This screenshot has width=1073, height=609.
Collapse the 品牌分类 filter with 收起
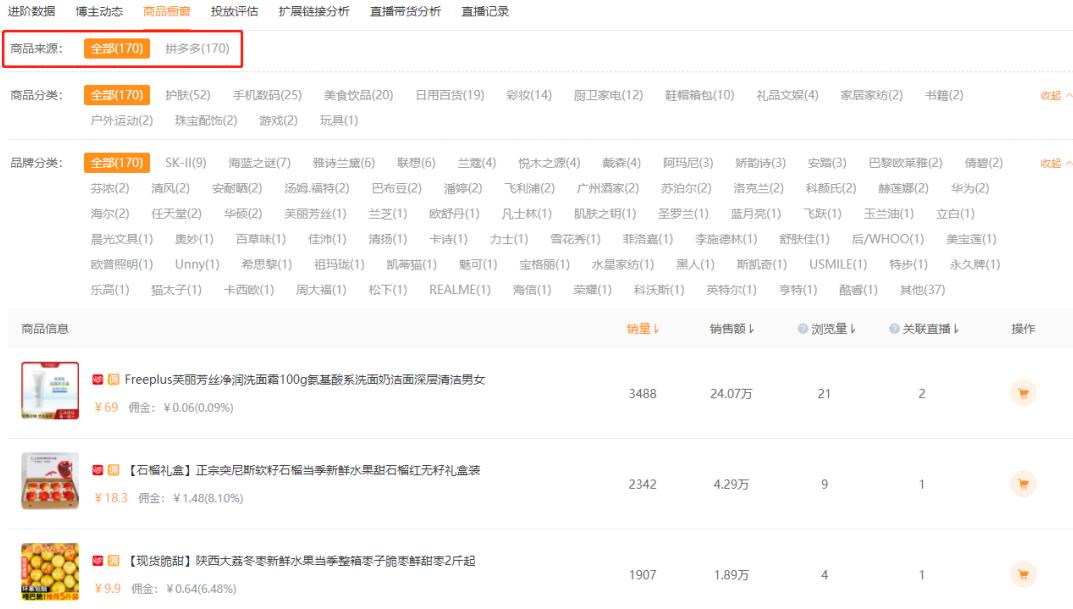tap(1055, 163)
